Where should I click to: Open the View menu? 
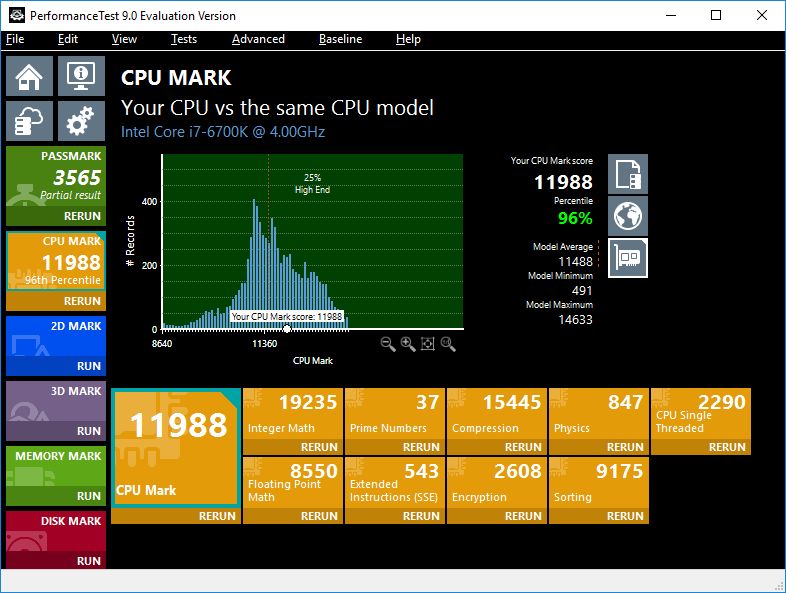(x=124, y=39)
